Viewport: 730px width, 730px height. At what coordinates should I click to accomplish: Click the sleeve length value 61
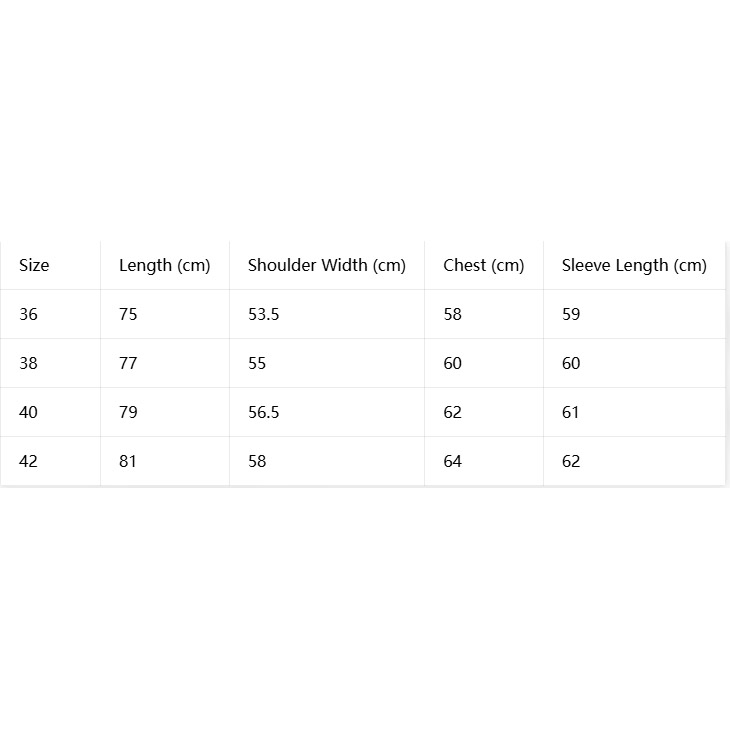pos(570,412)
